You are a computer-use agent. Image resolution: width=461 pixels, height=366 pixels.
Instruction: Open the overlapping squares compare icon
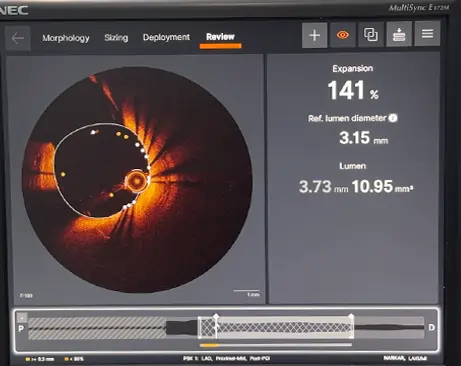click(x=371, y=34)
